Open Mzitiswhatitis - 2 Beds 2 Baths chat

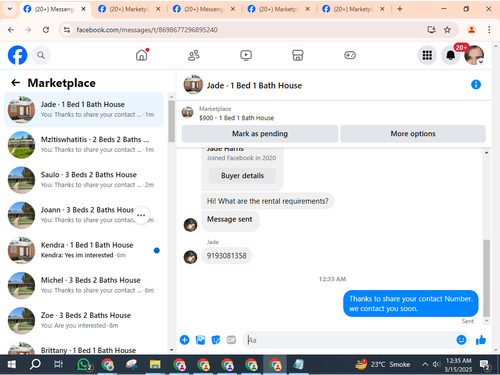(84, 145)
